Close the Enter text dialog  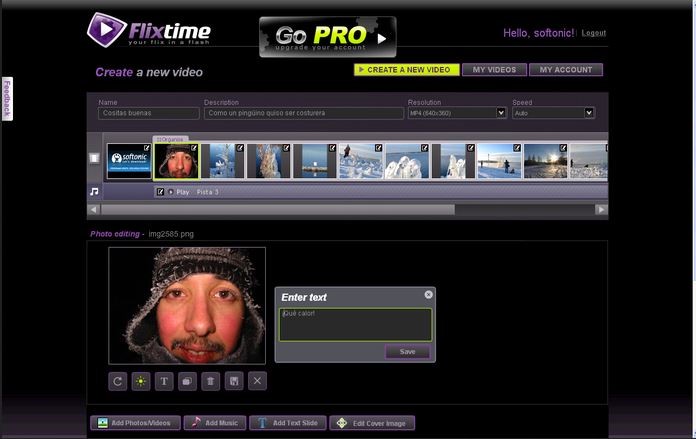428,295
